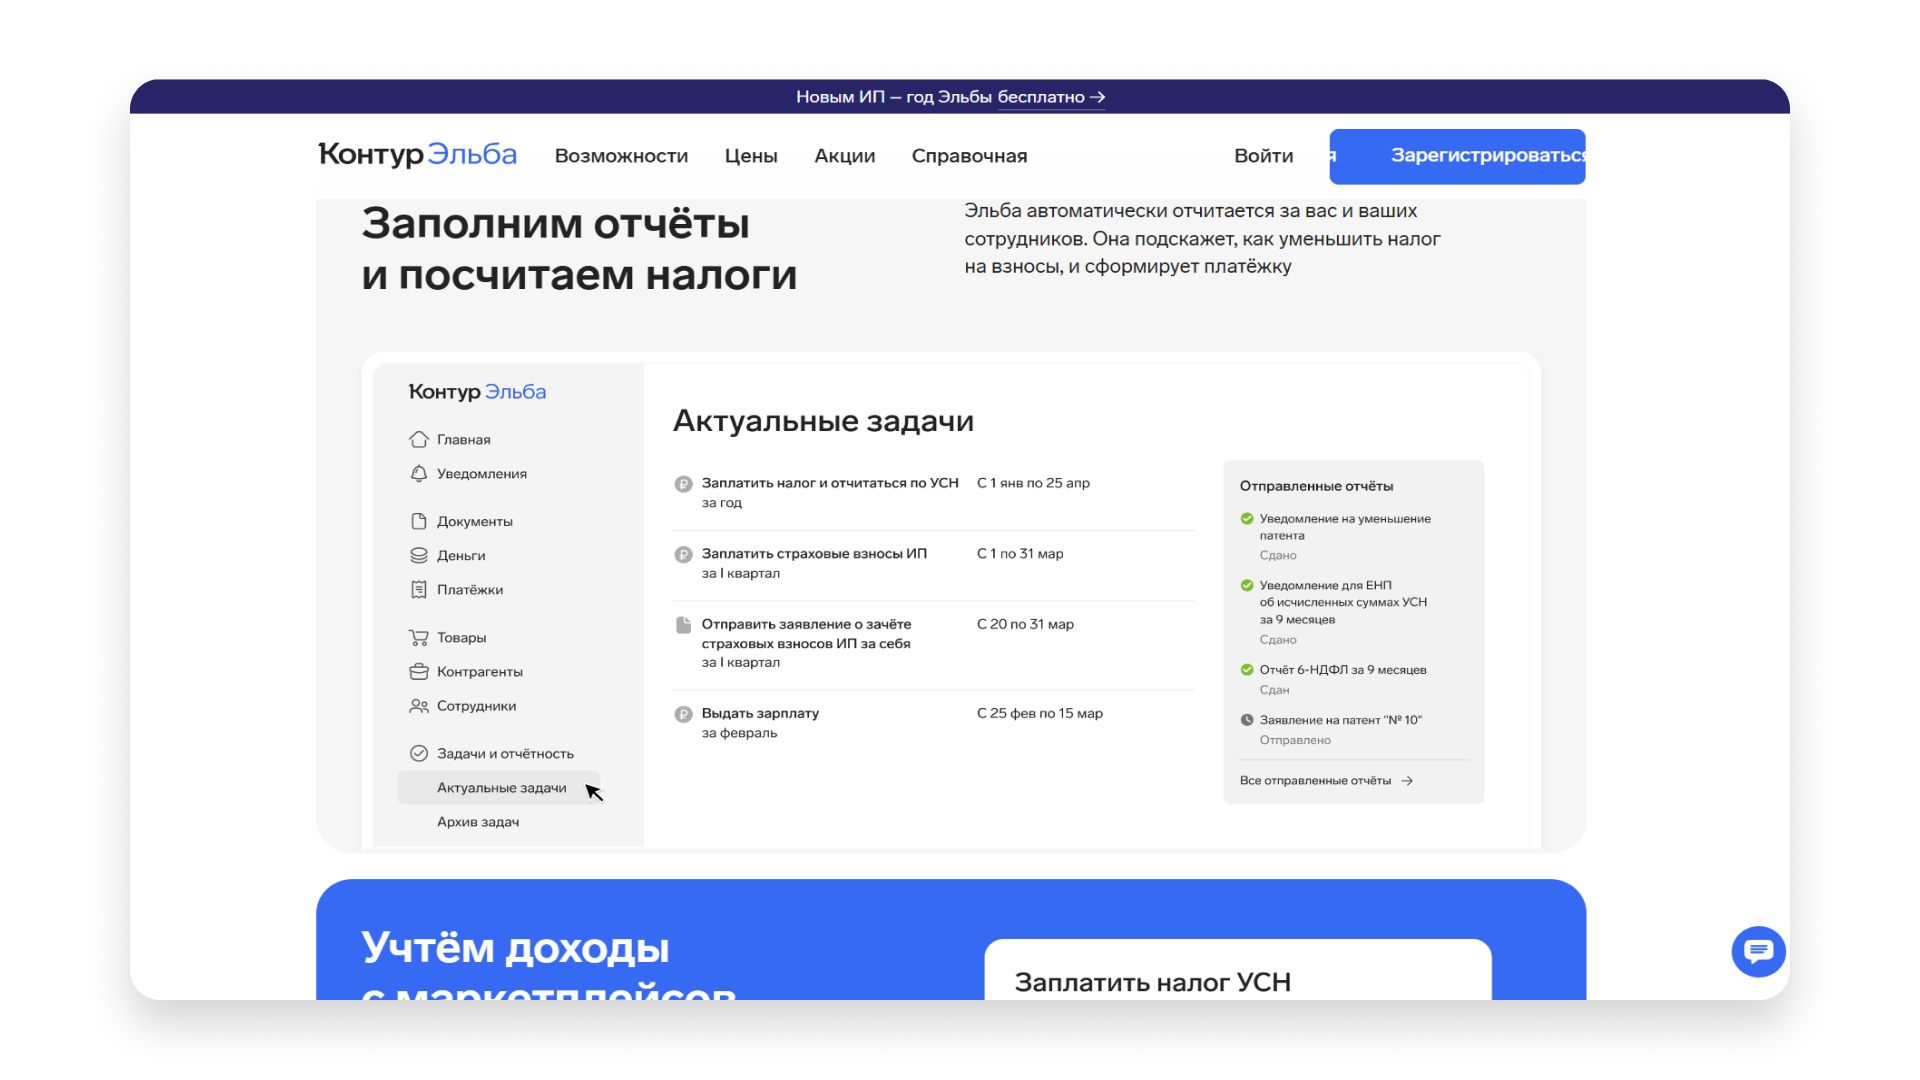
Task: Click the Заплатить налог УСН card heading
Action: pos(1152,982)
